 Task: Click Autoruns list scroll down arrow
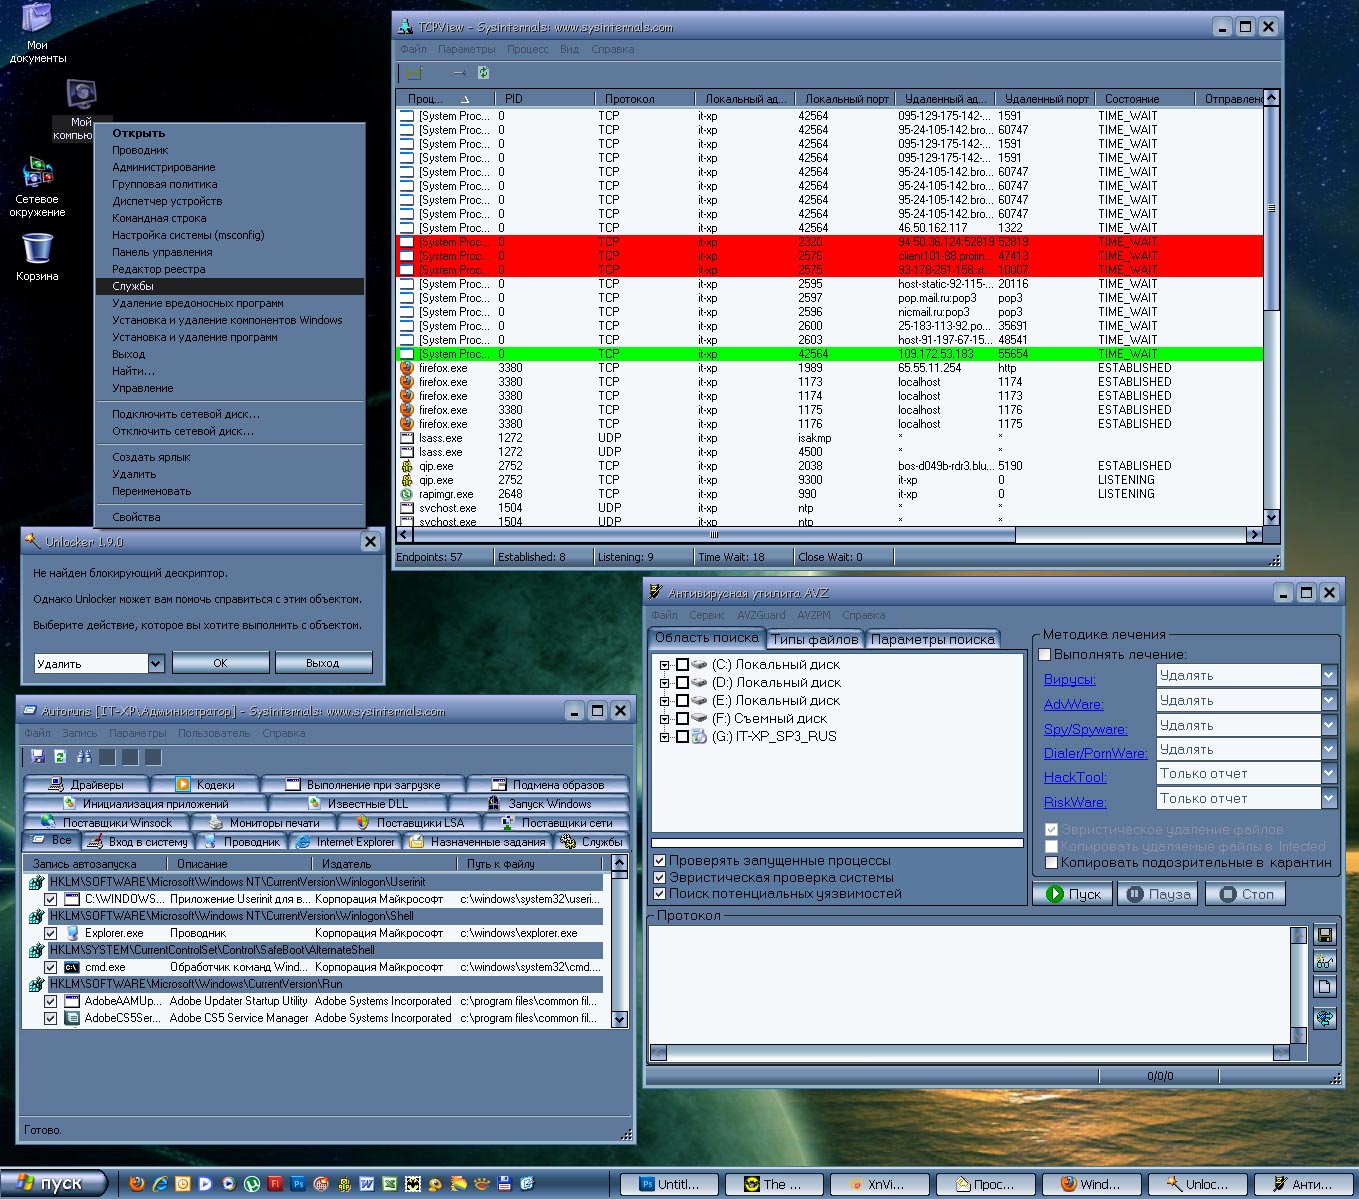pyautogui.click(x=619, y=1020)
